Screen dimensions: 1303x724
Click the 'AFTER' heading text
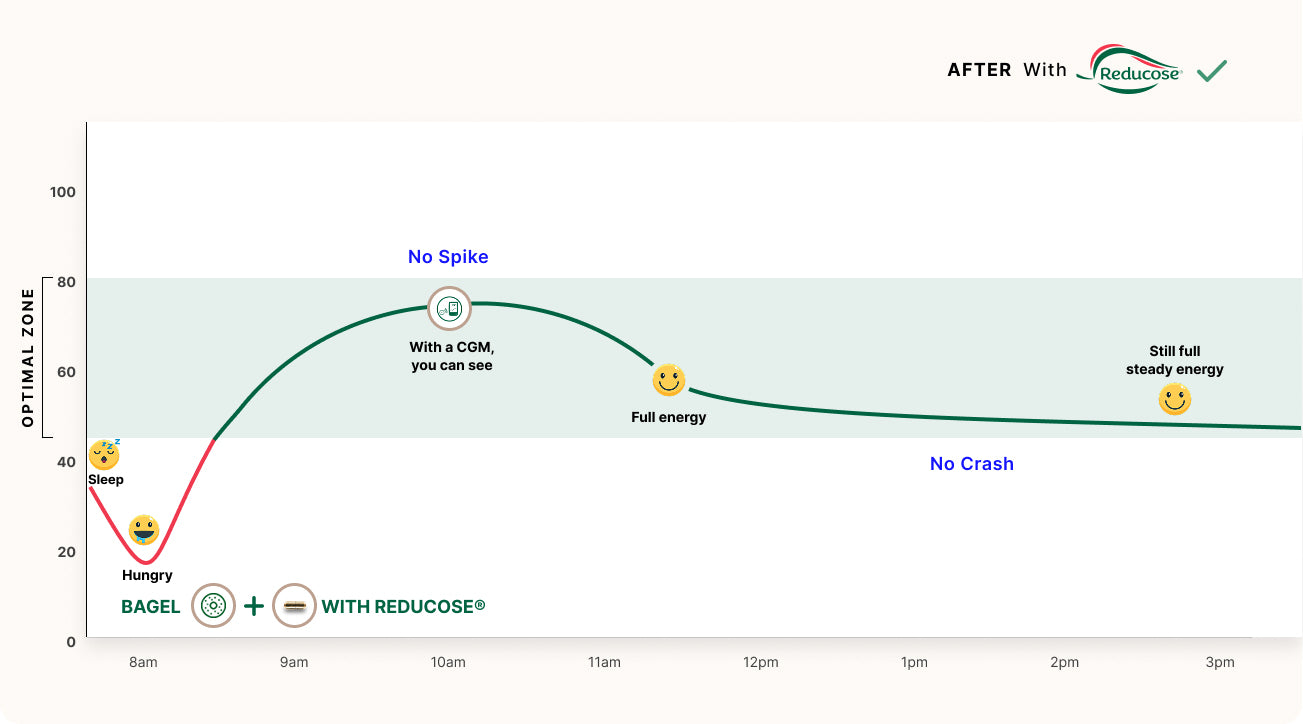tap(980, 70)
